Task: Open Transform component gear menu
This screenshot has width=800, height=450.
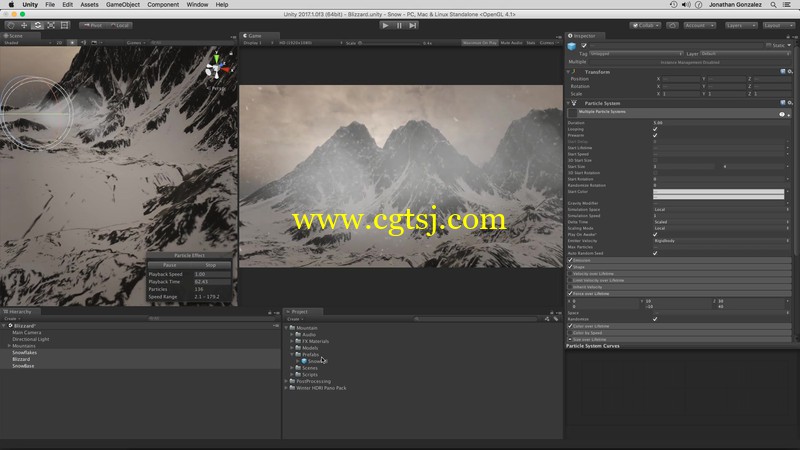Action: coord(790,72)
